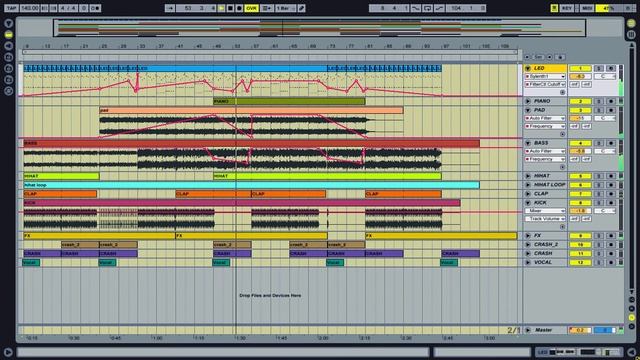Viewport: 640px width, 360px height.
Task: Click the global Record button
Action: 239,8
